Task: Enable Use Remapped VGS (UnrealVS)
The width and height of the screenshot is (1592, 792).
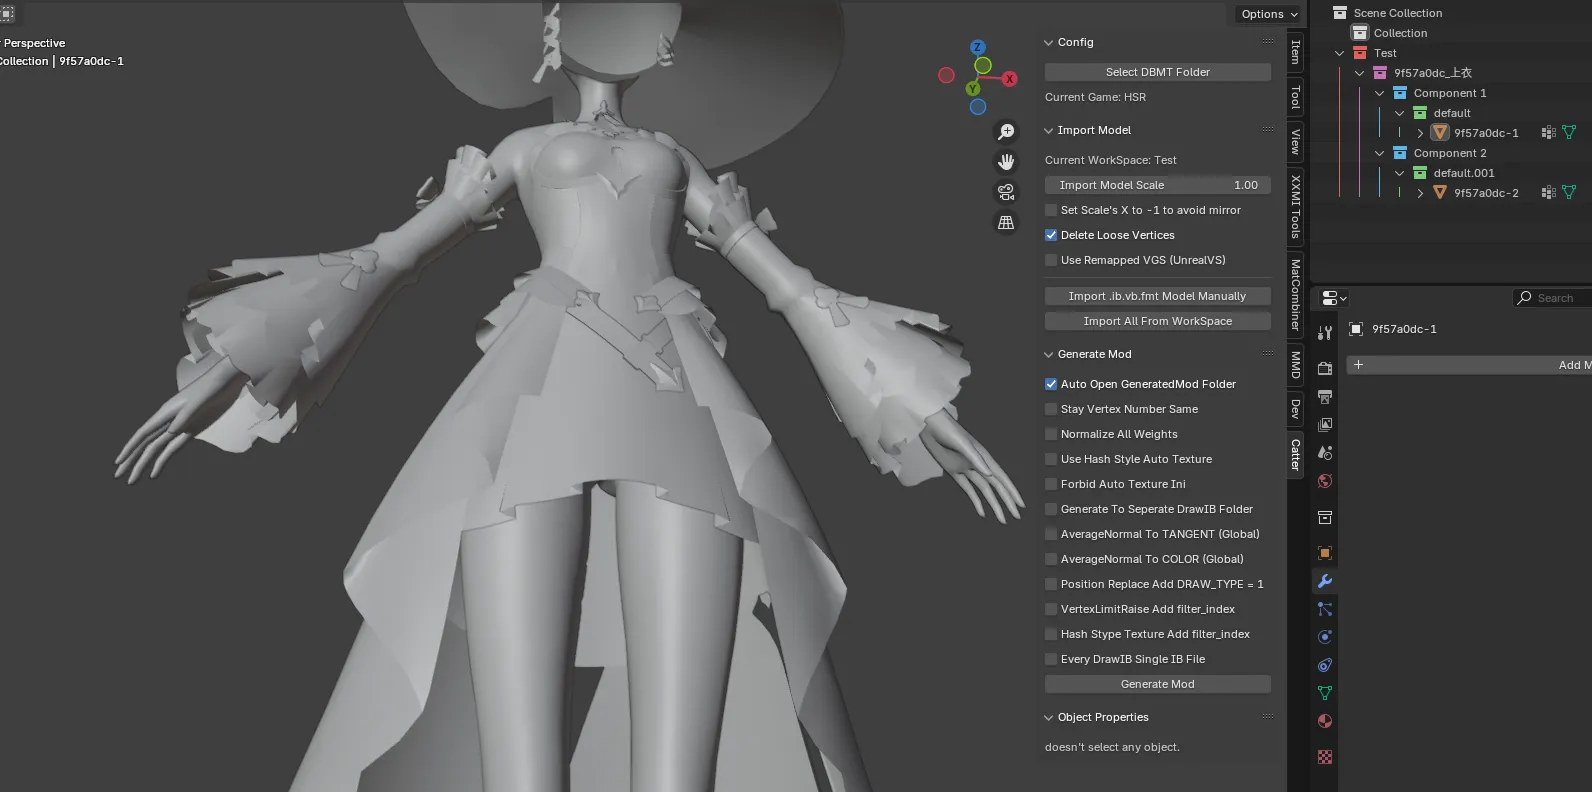Action: tap(1051, 260)
